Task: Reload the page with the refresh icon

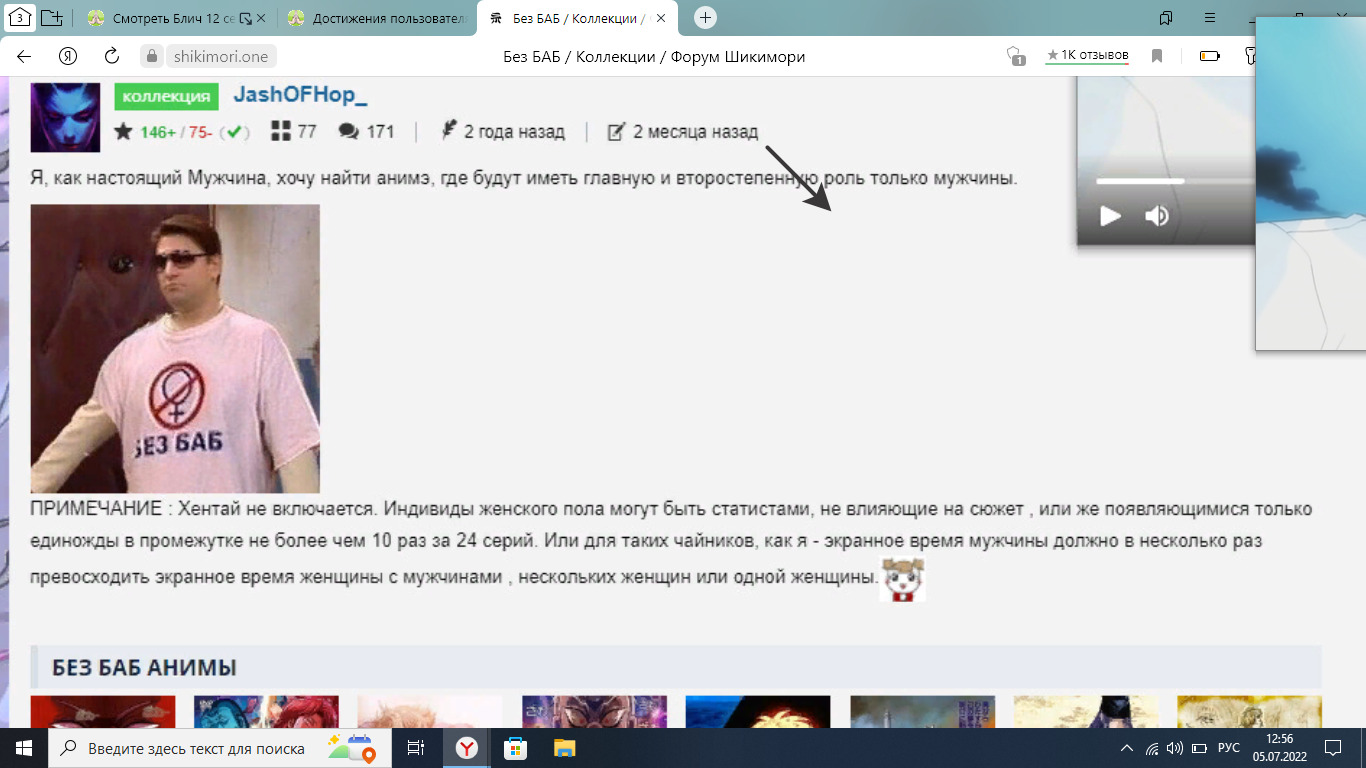Action: [112, 56]
